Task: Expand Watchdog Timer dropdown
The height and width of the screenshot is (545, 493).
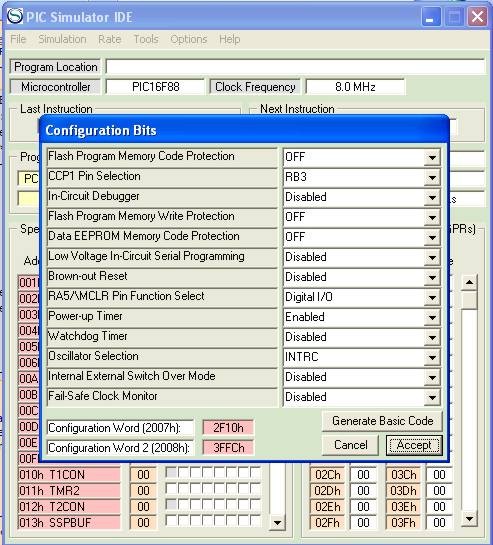Action: (x=432, y=337)
